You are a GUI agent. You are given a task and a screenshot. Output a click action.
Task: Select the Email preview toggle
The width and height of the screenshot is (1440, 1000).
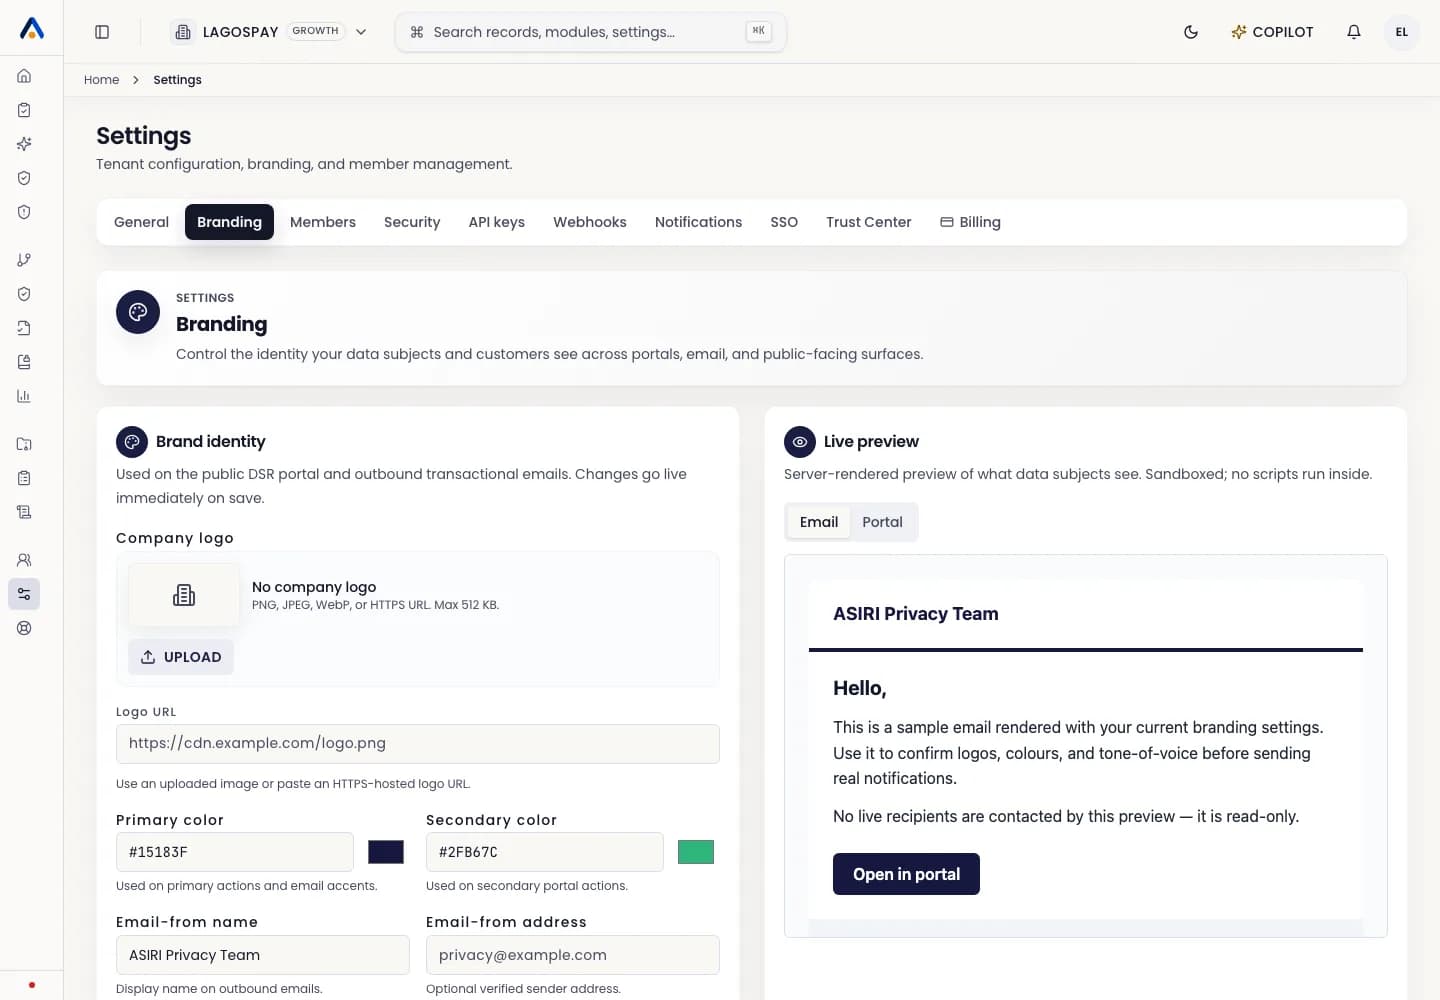pyautogui.click(x=819, y=522)
